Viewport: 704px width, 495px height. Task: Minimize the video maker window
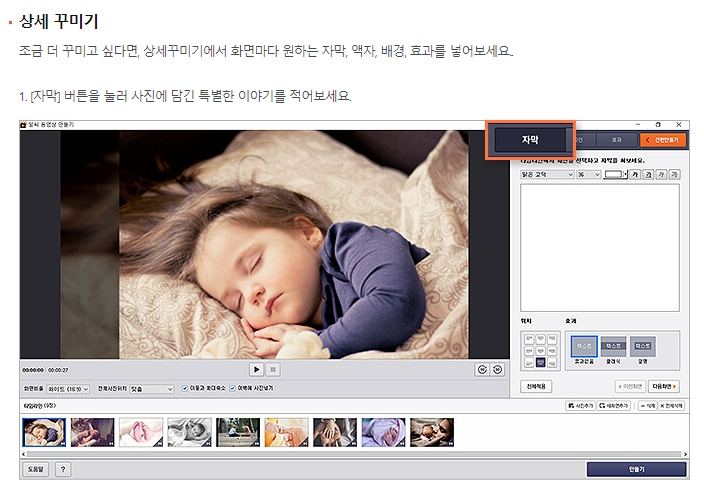[x=638, y=124]
